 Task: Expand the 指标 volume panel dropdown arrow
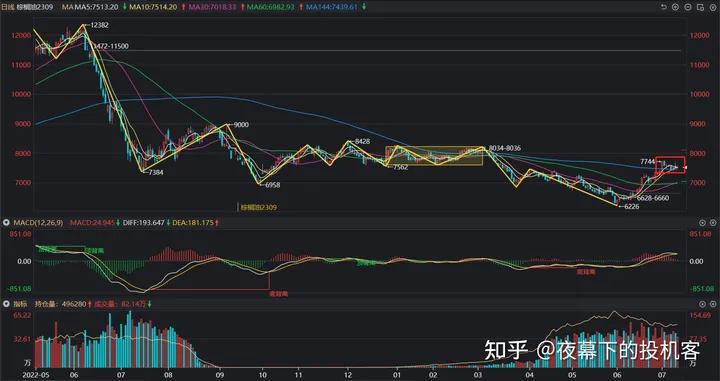coord(6,304)
